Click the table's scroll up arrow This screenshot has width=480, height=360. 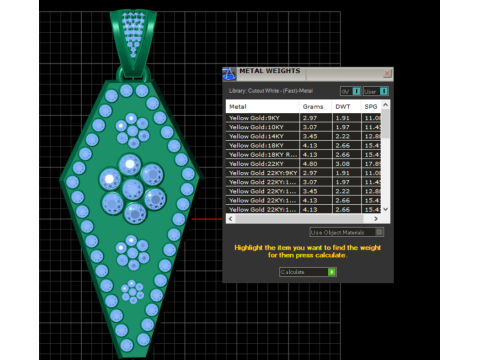(x=386, y=105)
